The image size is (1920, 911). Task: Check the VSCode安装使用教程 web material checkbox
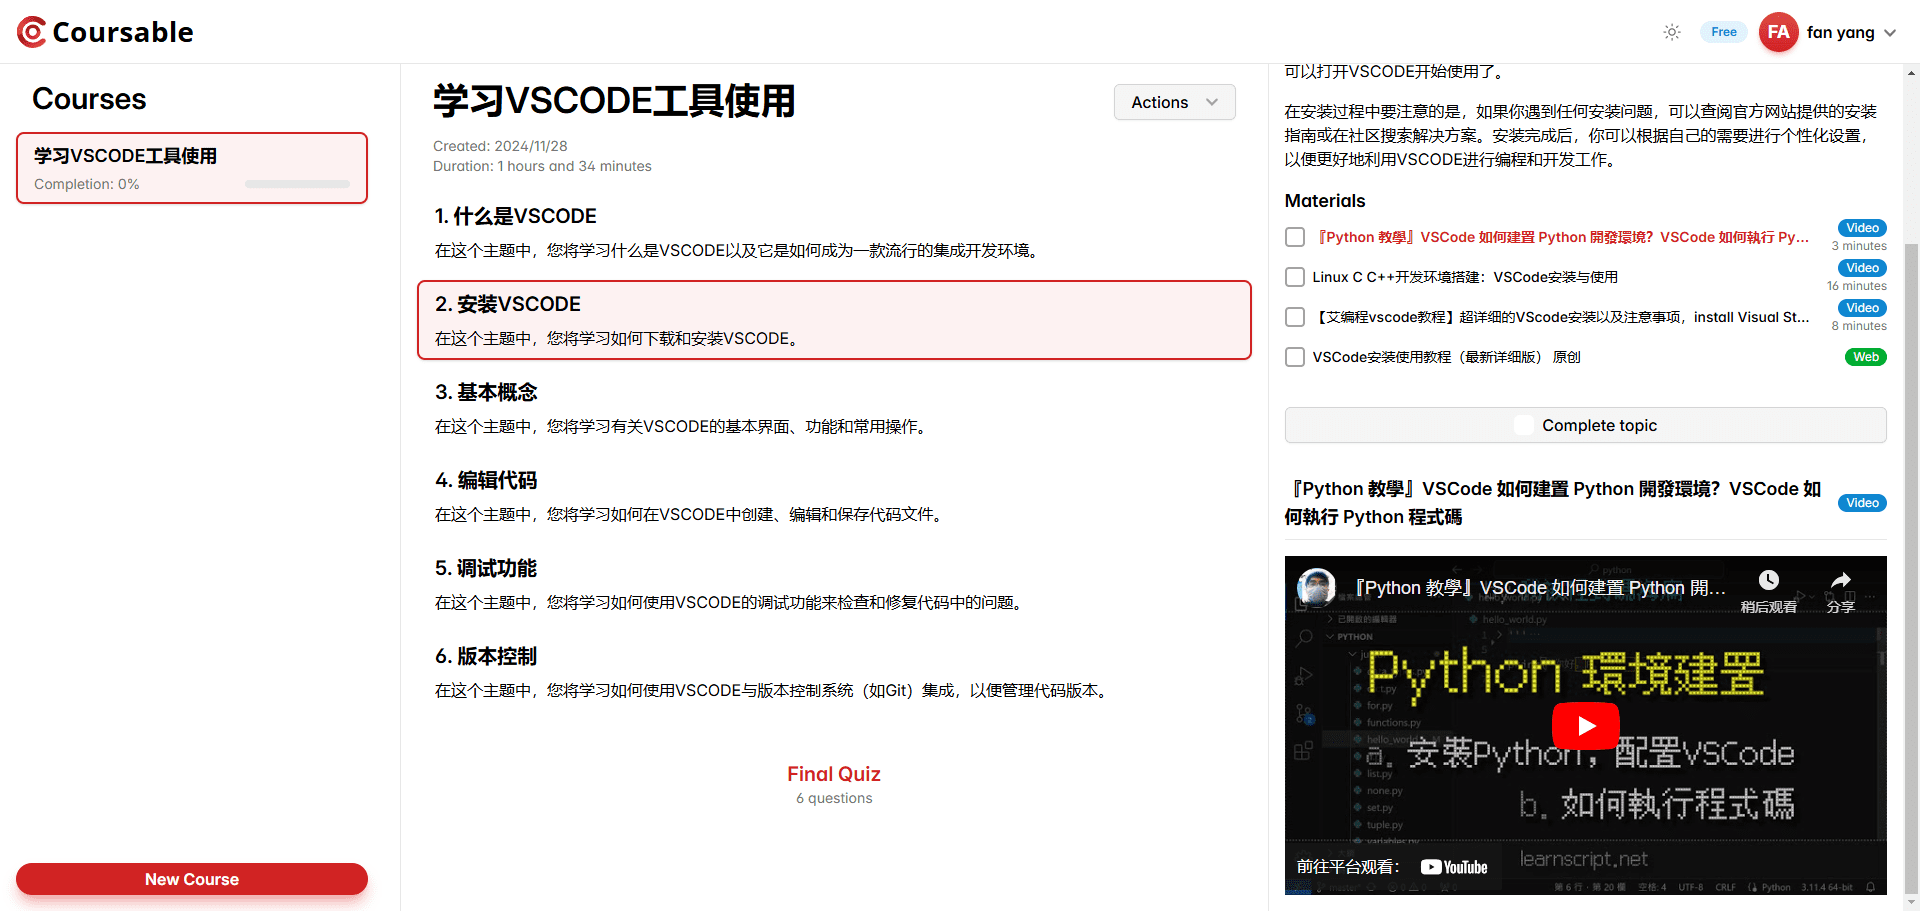coord(1295,357)
